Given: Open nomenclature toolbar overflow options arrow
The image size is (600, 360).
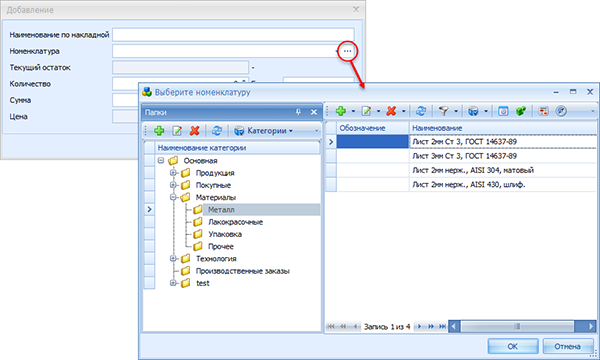Looking at the screenshot, I should (x=593, y=111).
